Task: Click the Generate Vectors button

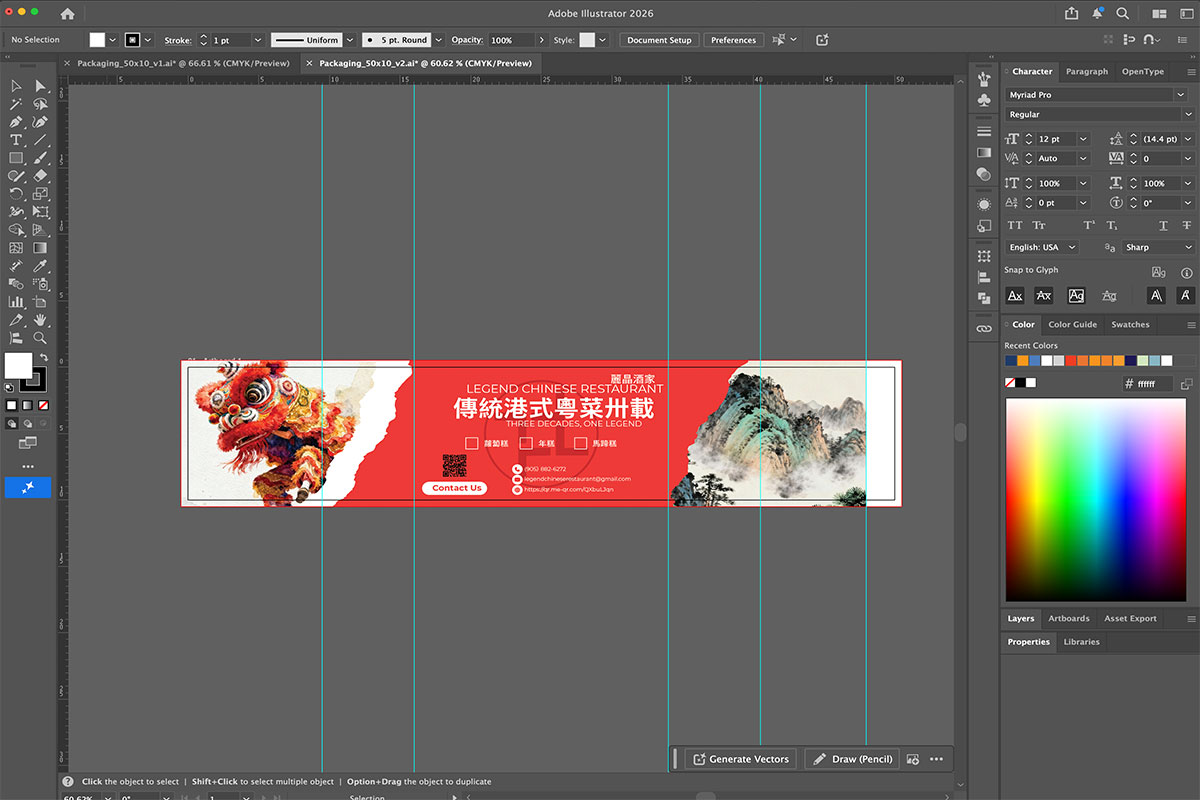Action: (740, 759)
